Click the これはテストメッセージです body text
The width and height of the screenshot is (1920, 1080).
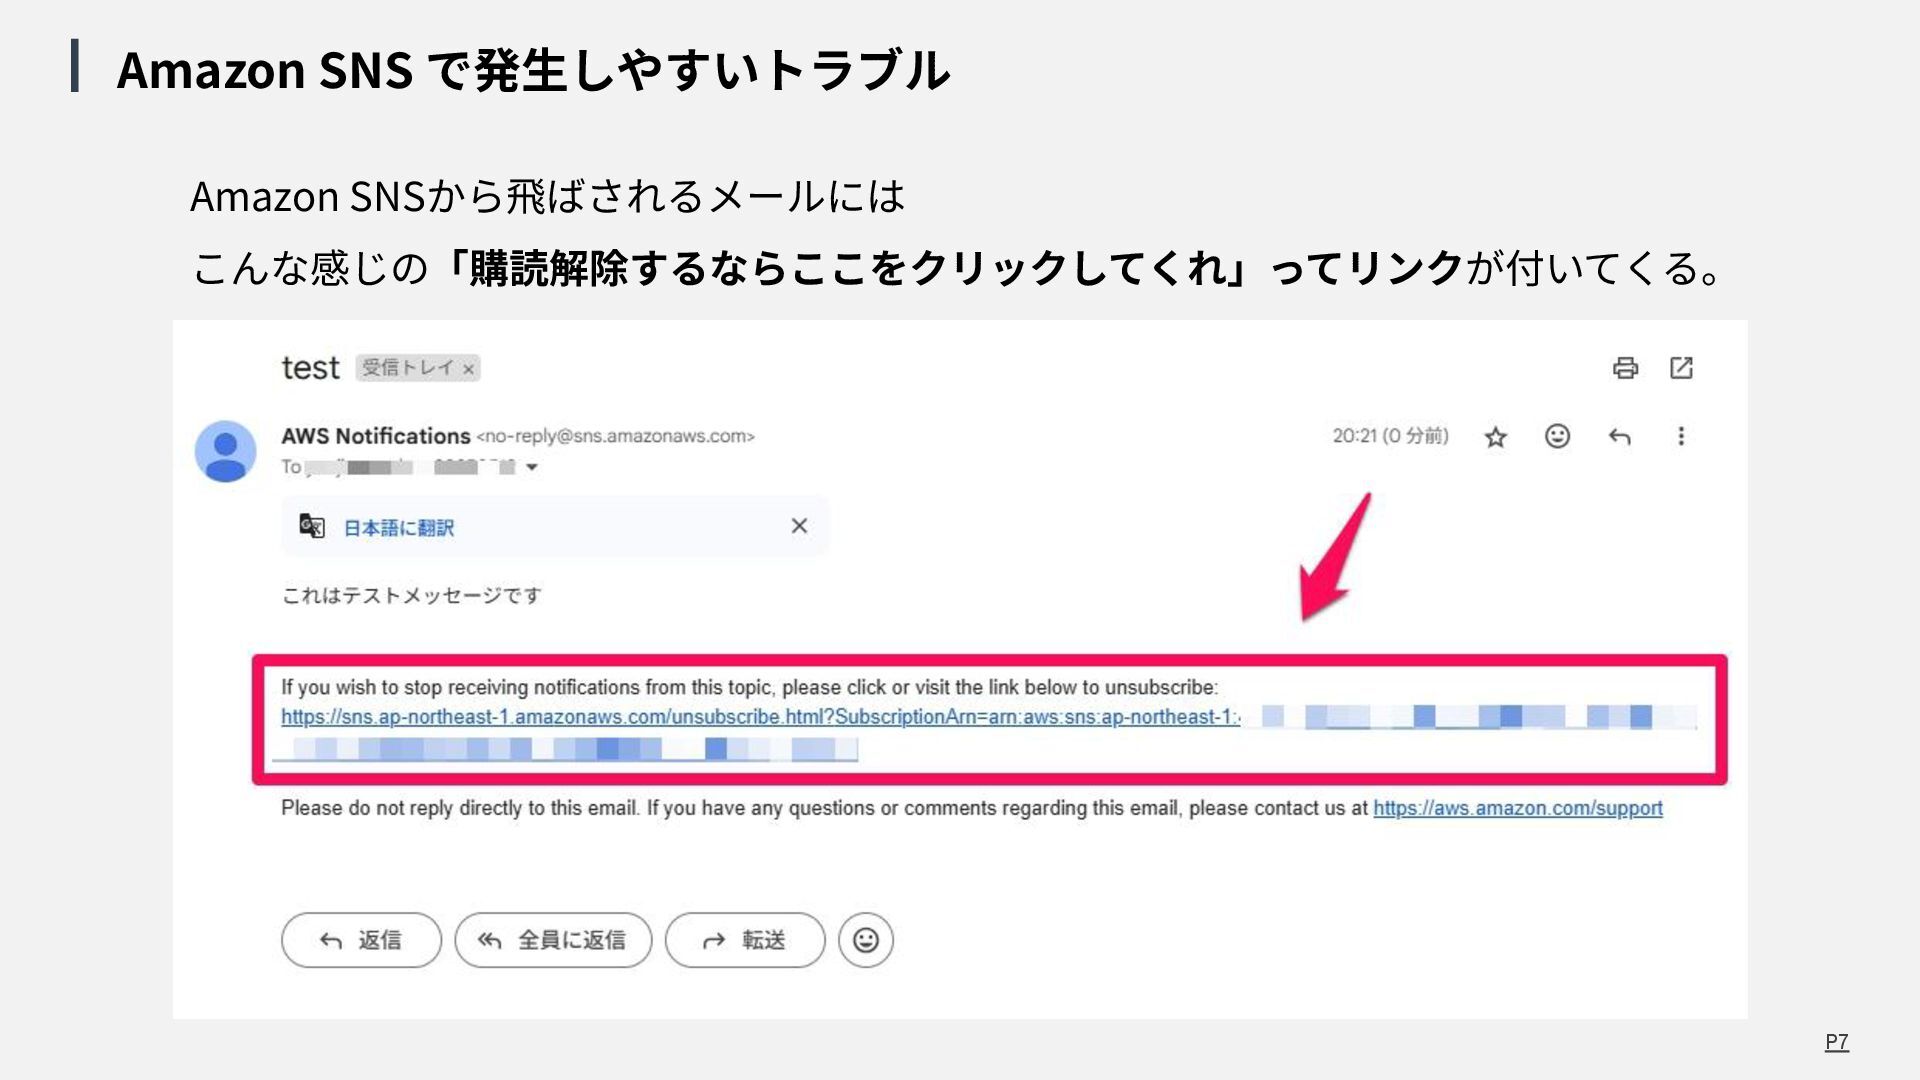(x=411, y=595)
